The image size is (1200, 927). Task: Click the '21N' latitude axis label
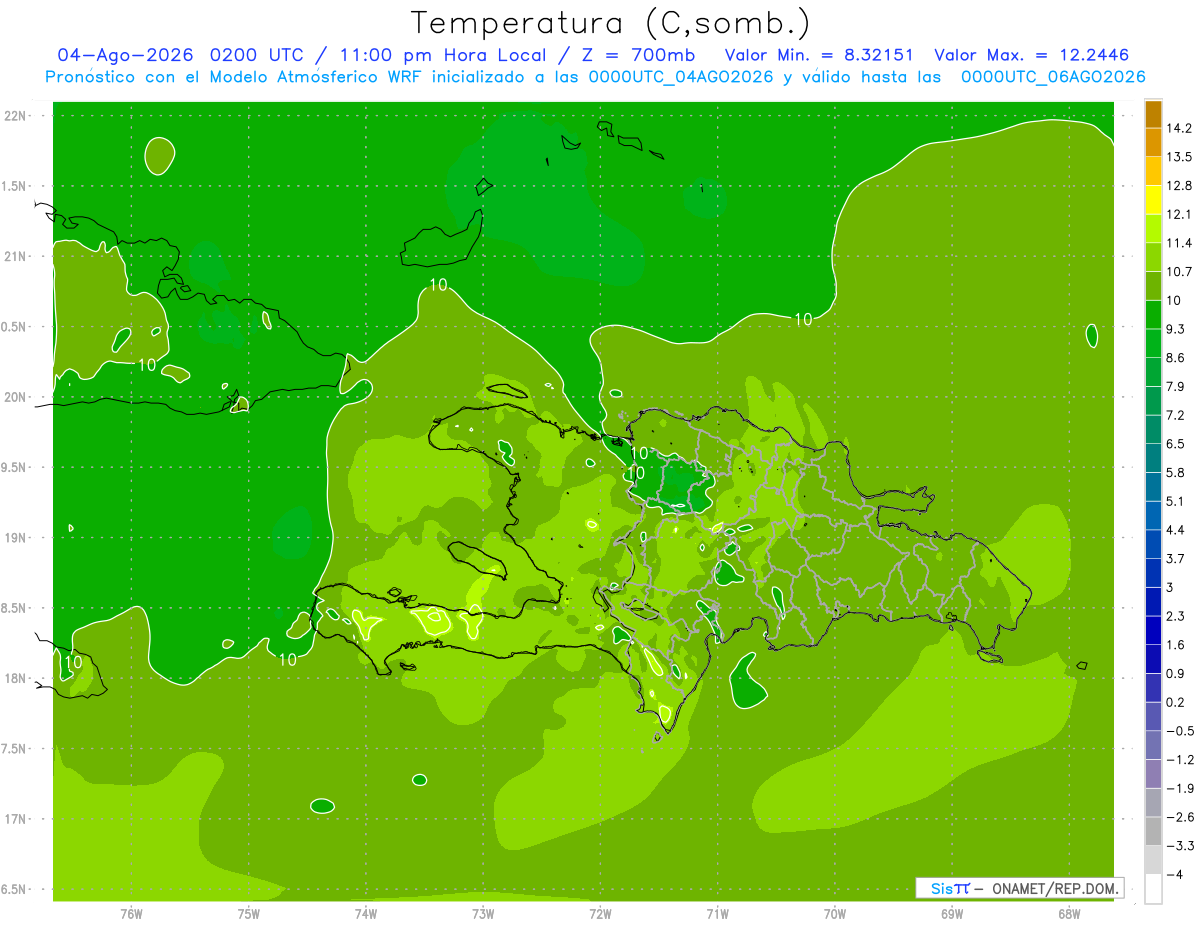(x=17, y=256)
